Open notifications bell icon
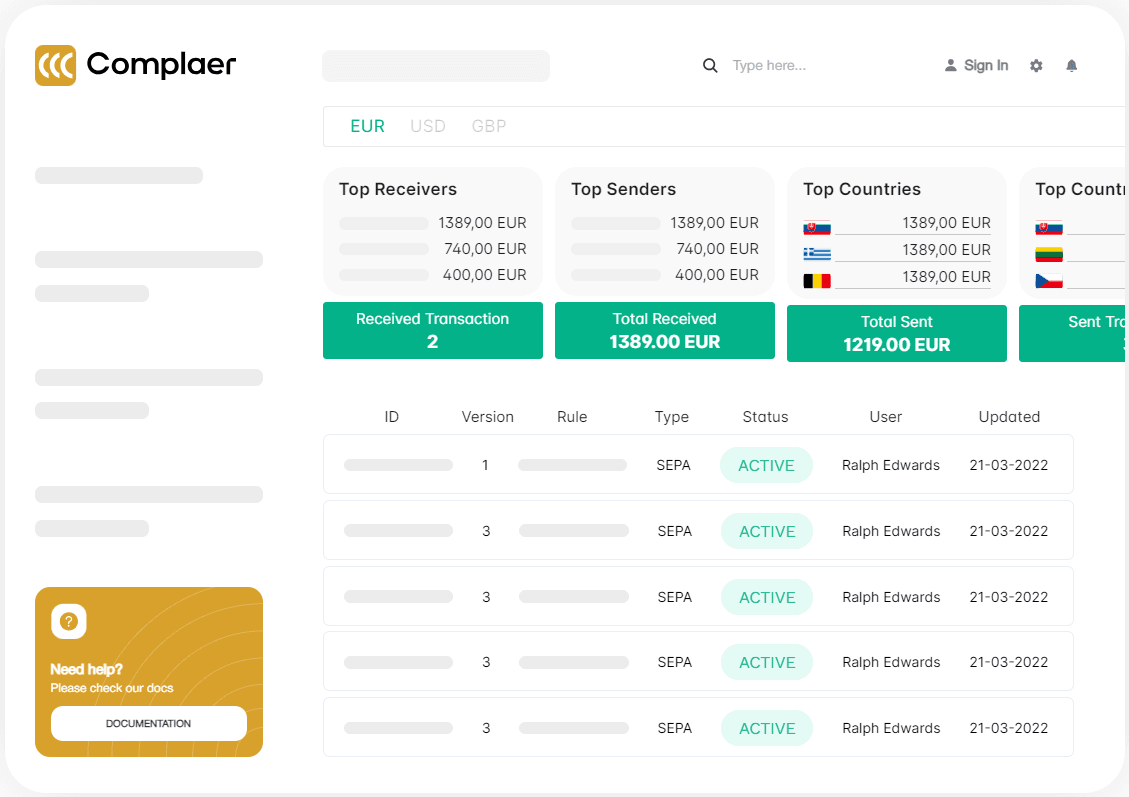 [x=1071, y=66]
